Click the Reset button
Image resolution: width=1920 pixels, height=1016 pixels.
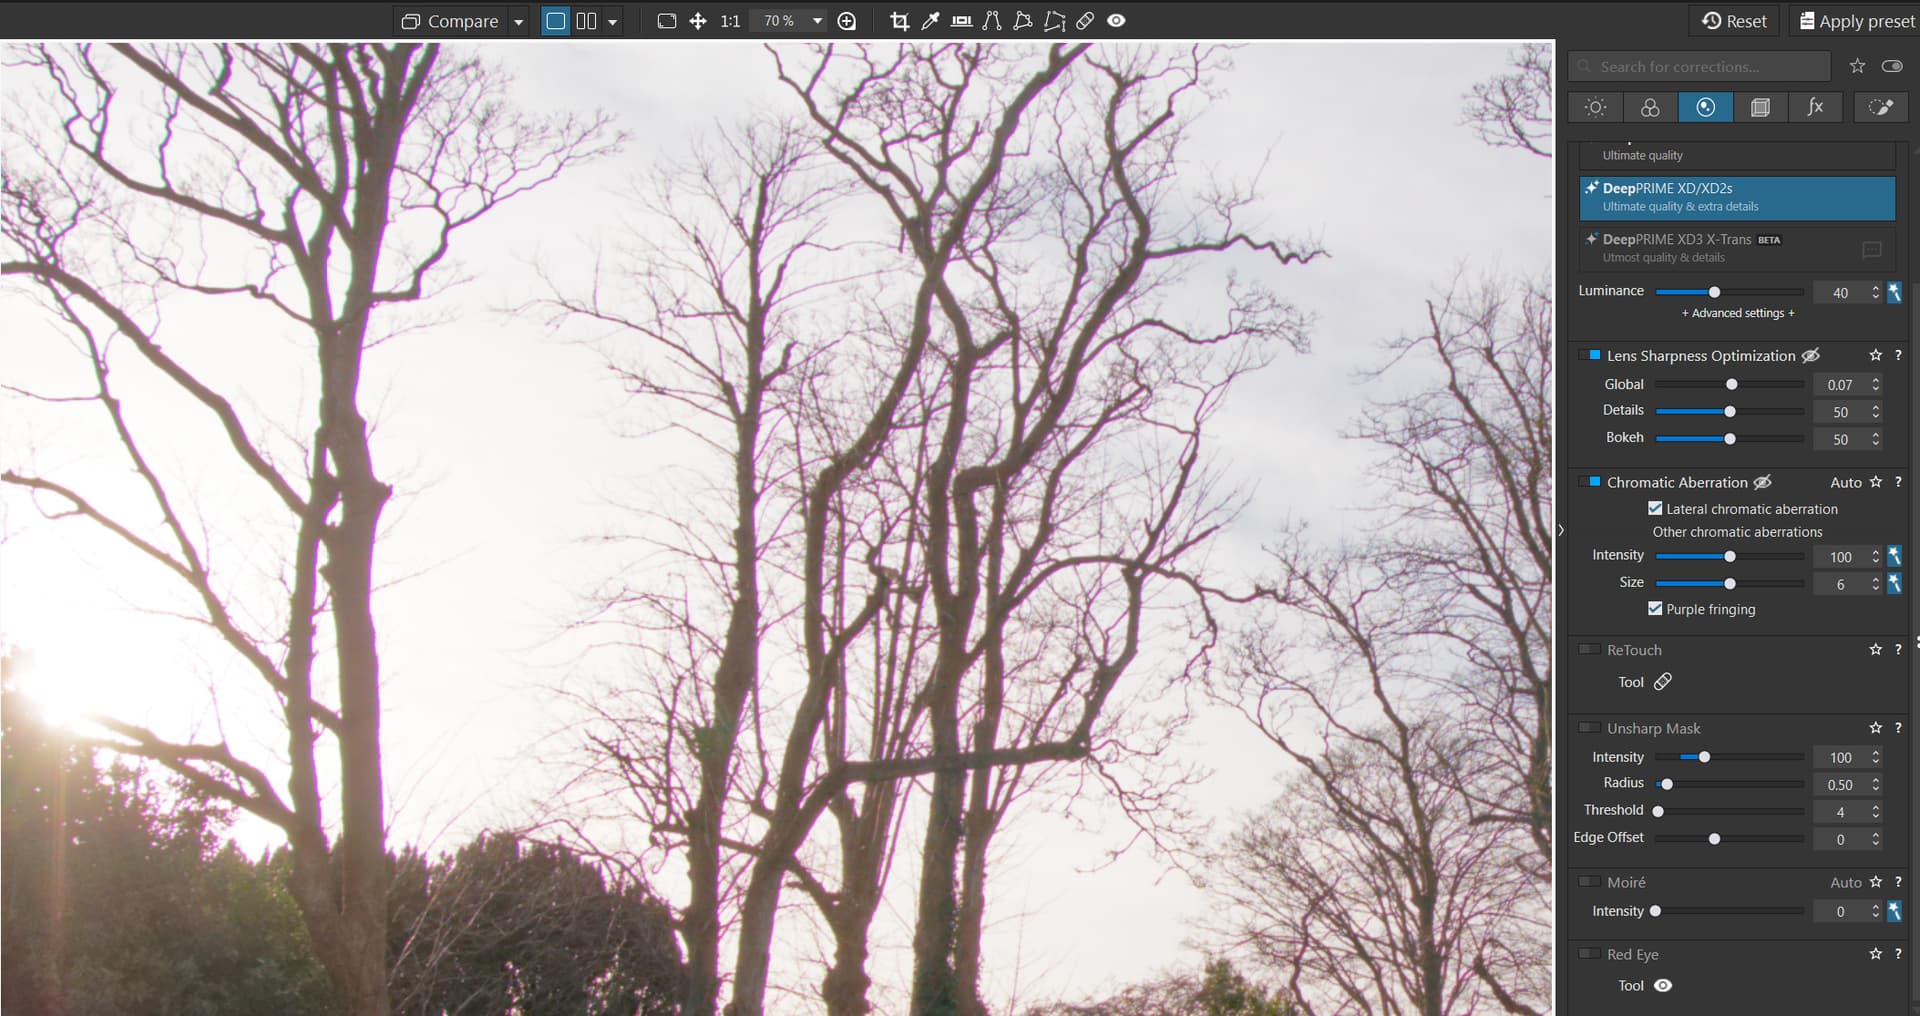(x=1735, y=21)
